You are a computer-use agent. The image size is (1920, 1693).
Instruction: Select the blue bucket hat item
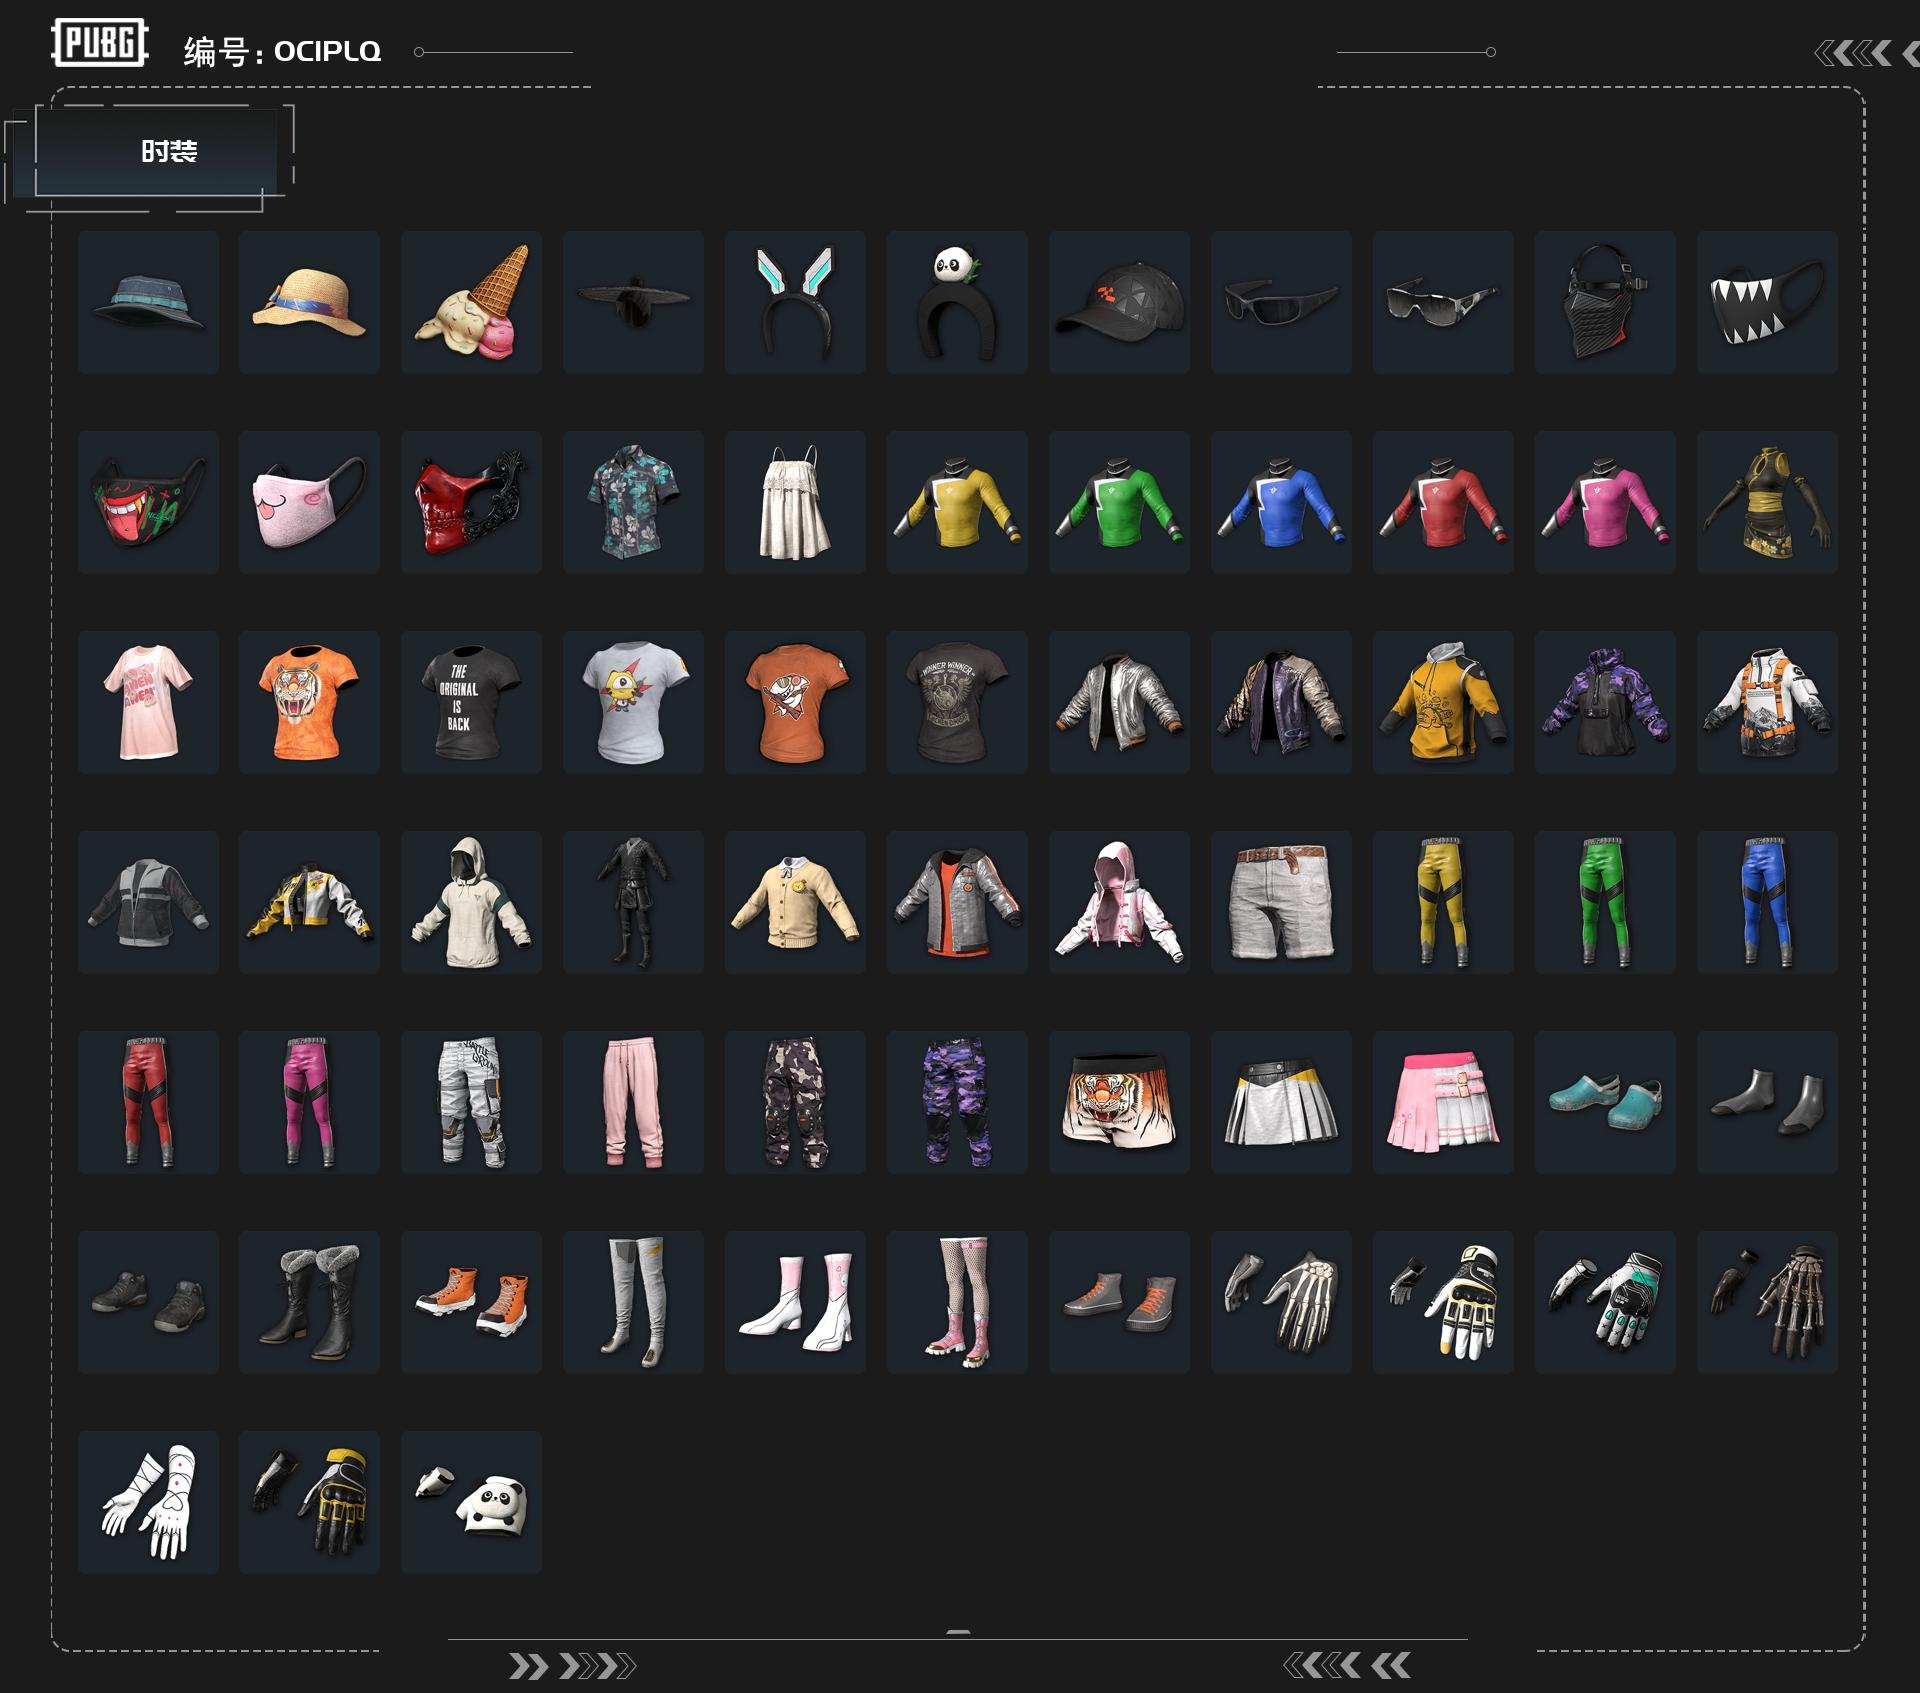tap(148, 302)
